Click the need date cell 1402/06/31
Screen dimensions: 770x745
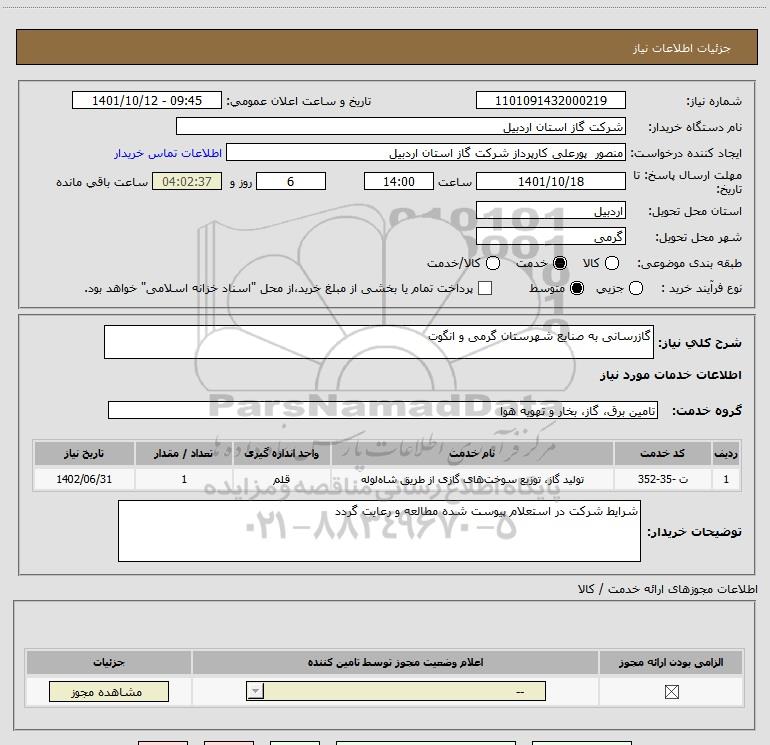(84, 479)
